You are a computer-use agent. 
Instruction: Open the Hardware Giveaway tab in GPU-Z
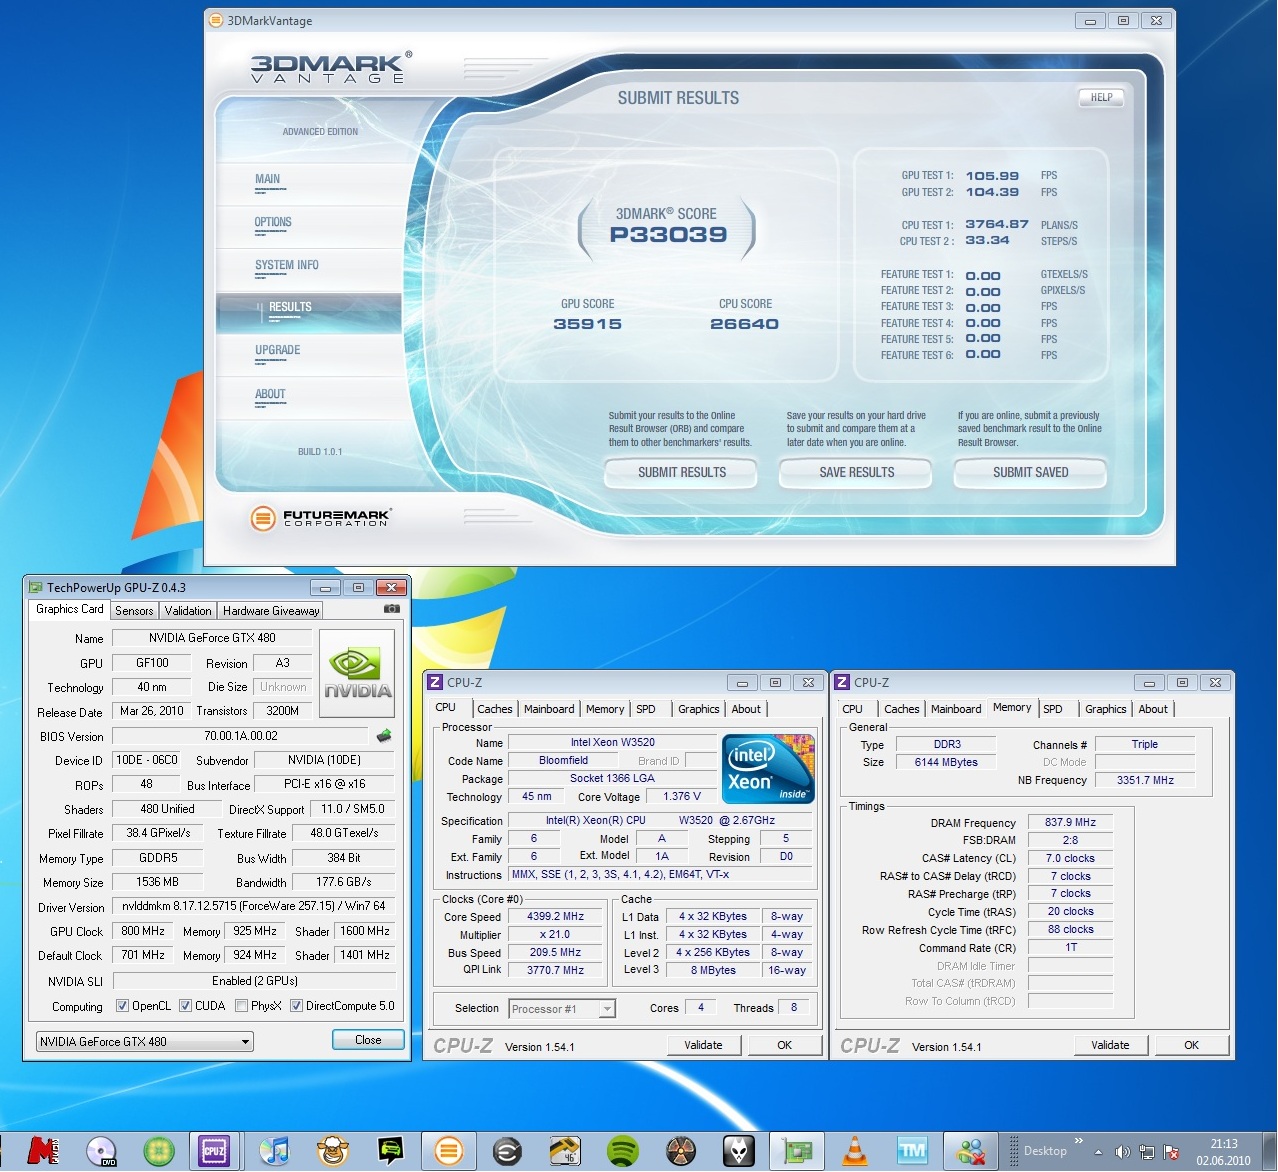(x=271, y=611)
